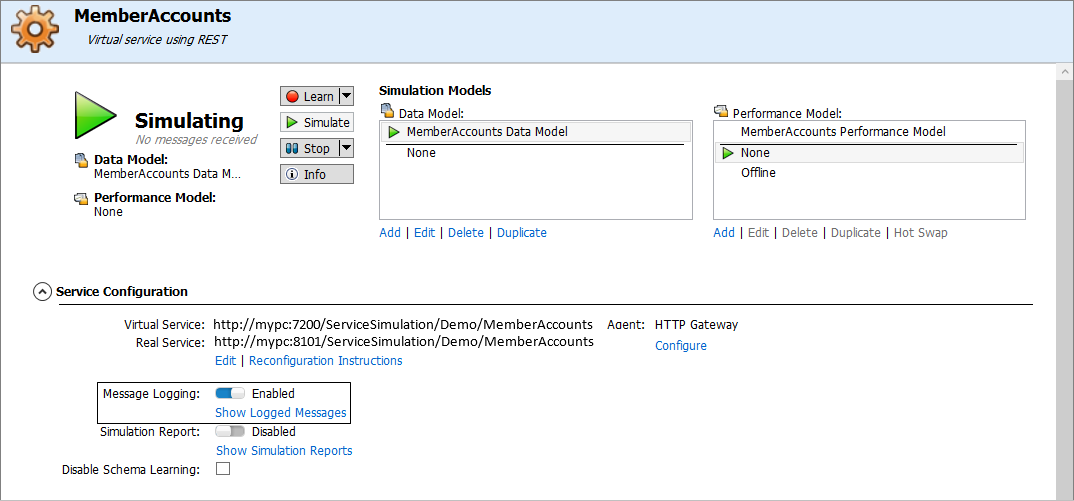Viewport: 1074px width, 501px height.
Task: Select MemberAccounts Performance Model in list
Action: point(842,132)
